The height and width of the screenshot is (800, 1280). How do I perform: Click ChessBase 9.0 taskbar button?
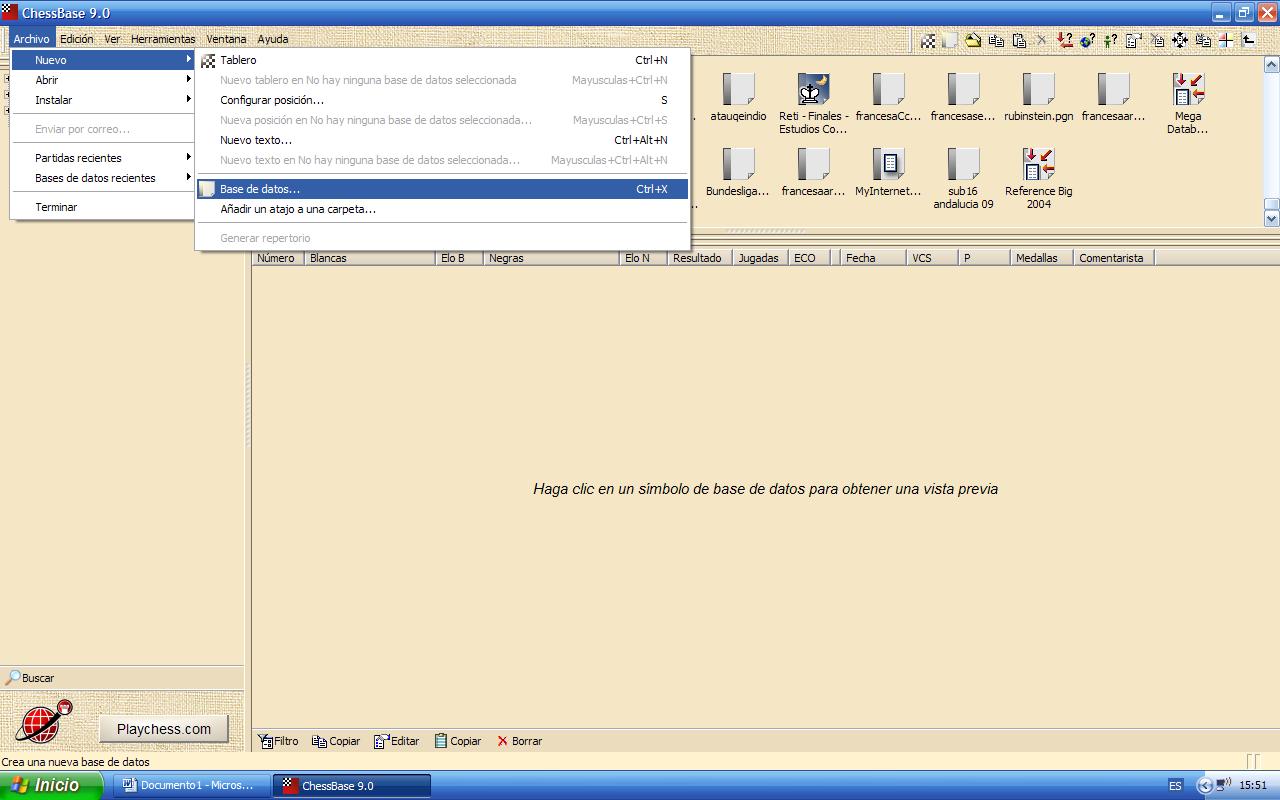click(352, 786)
